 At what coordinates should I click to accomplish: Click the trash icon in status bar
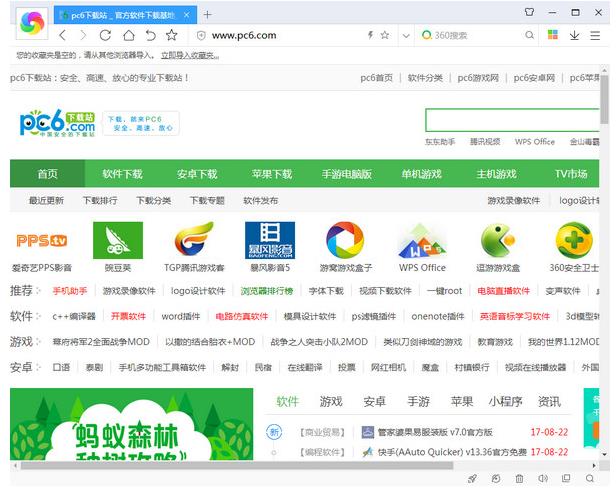tap(519, 479)
